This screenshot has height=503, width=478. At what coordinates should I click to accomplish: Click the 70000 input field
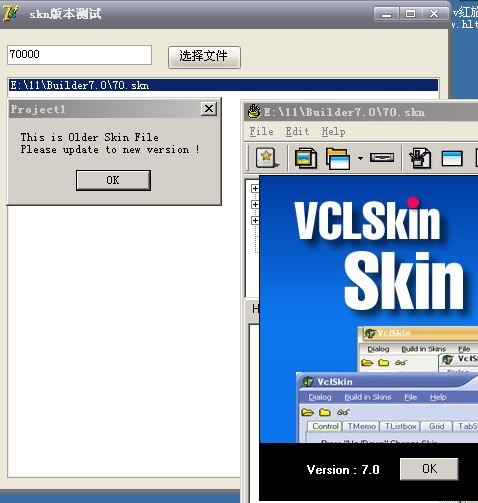pos(79,55)
